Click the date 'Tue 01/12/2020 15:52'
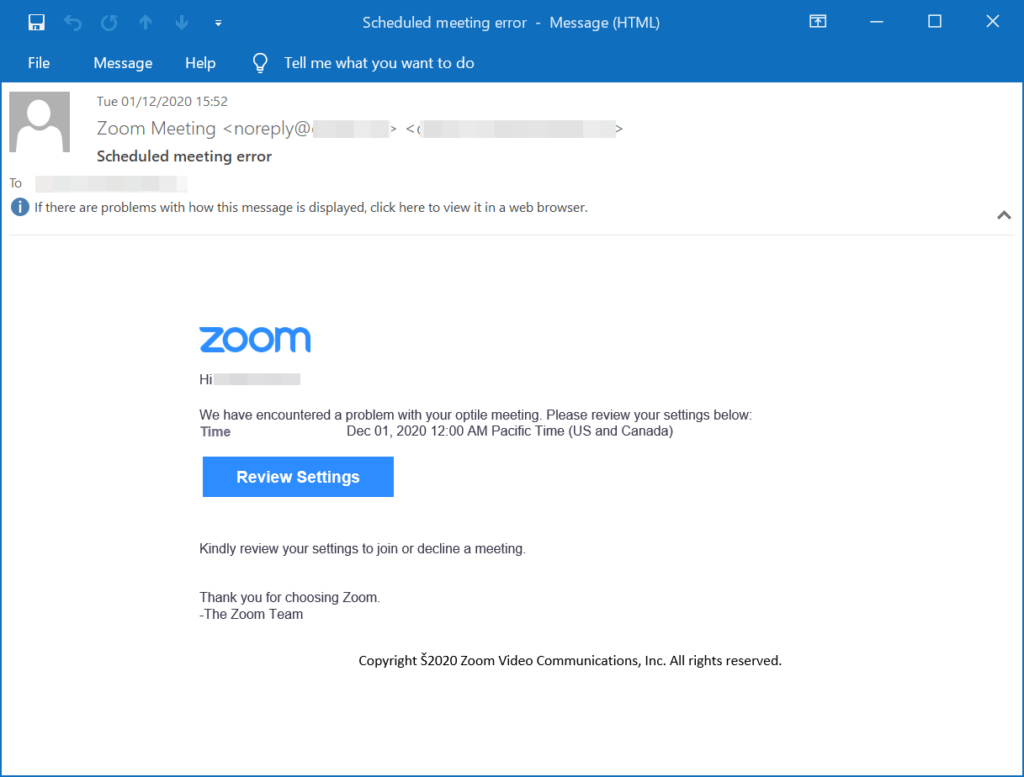The image size is (1024, 777). (162, 101)
